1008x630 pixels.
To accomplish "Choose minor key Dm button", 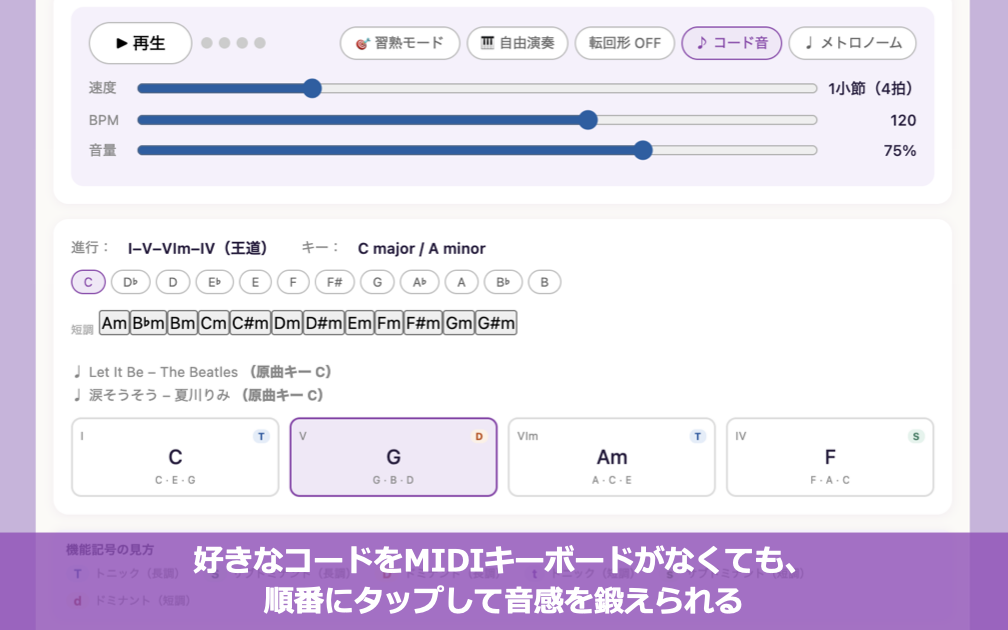I will point(287,323).
